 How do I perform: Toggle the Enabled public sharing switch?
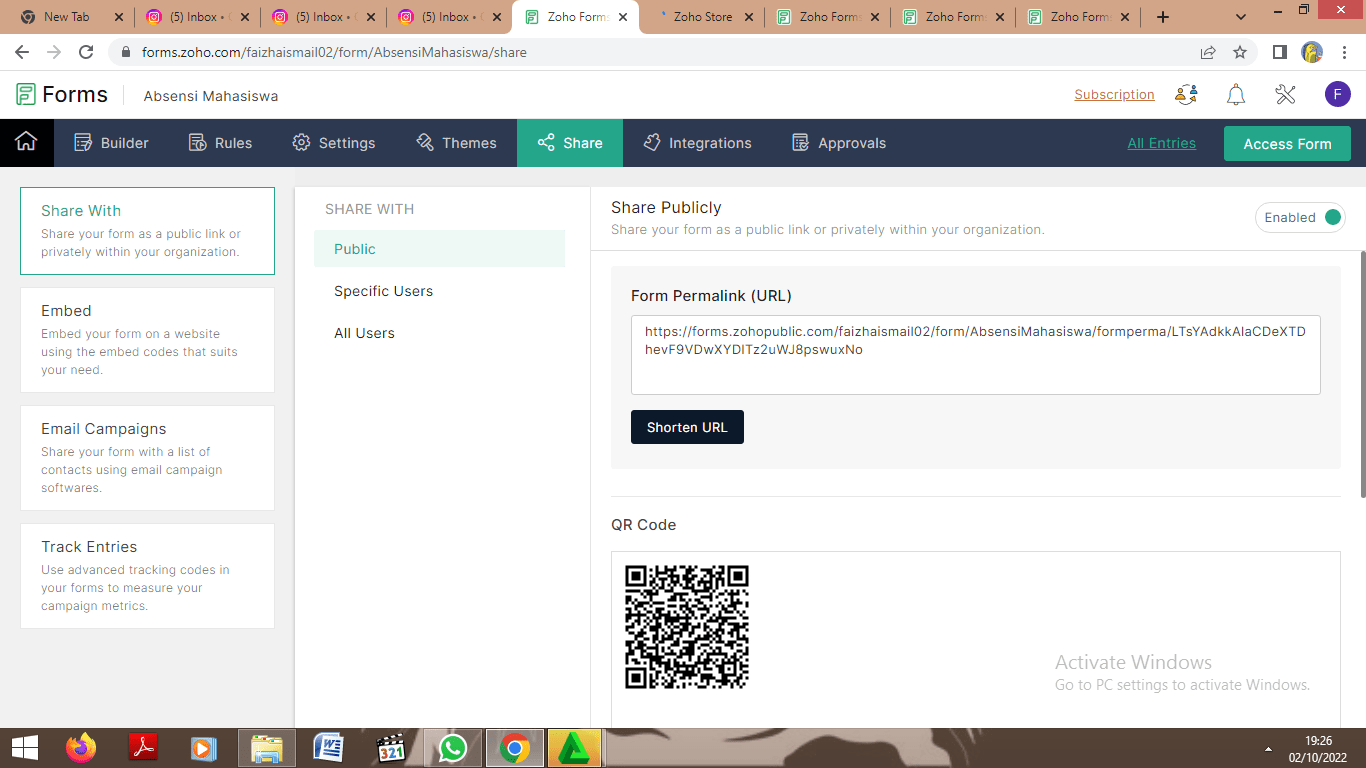pyautogui.click(x=1300, y=217)
